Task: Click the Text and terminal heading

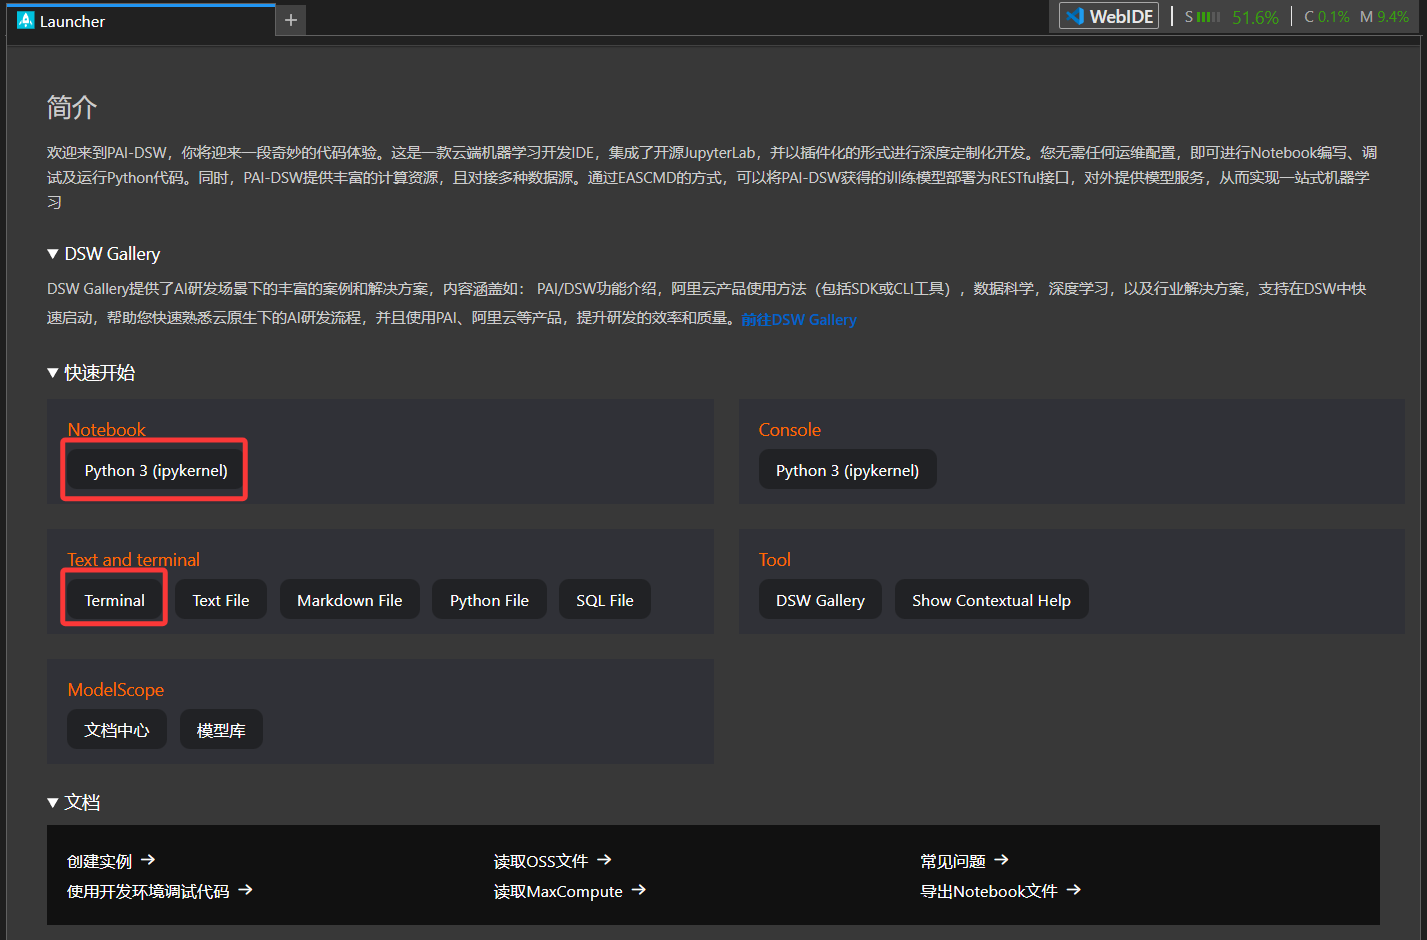Action: coord(133,560)
